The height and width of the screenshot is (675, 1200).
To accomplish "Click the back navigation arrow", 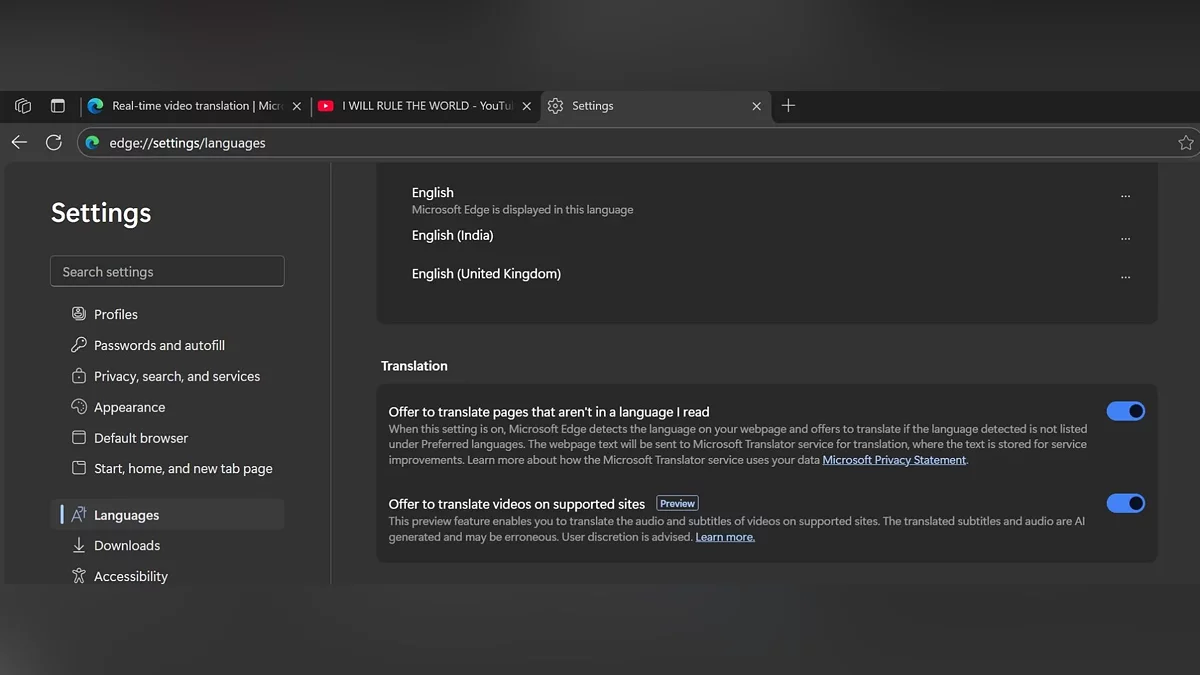I will point(19,143).
